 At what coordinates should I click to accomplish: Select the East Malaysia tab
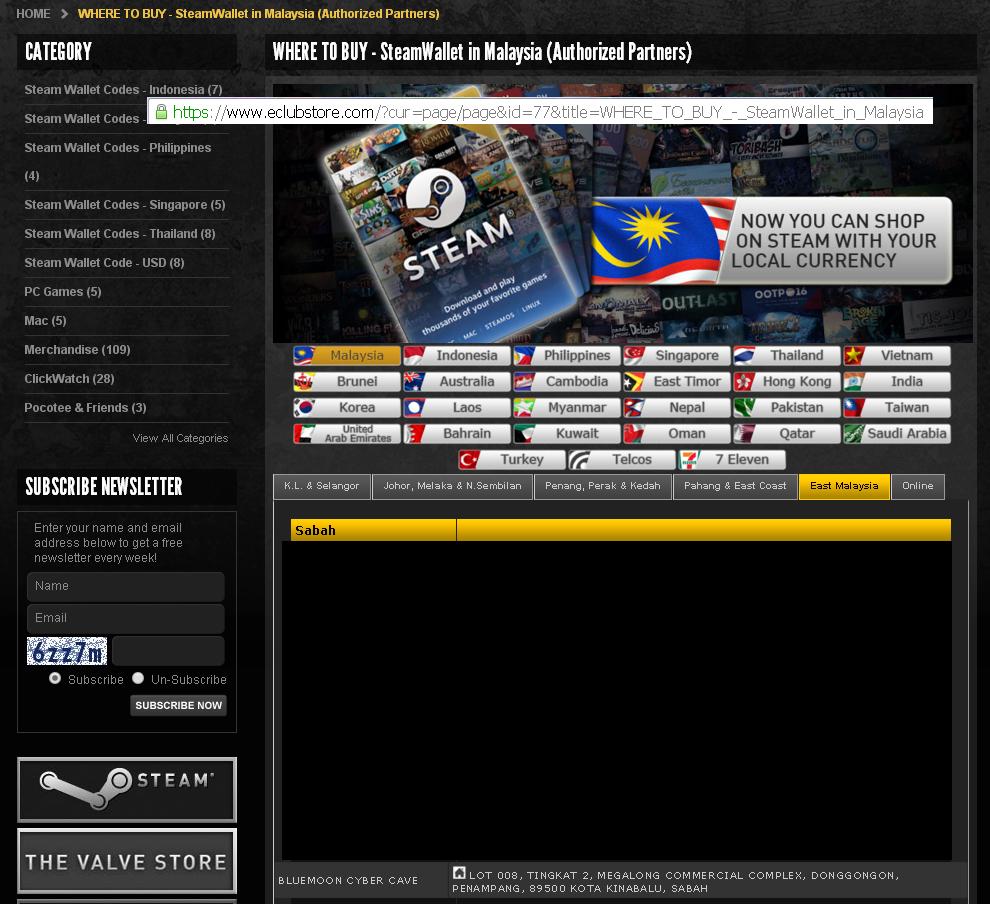(844, 486)
